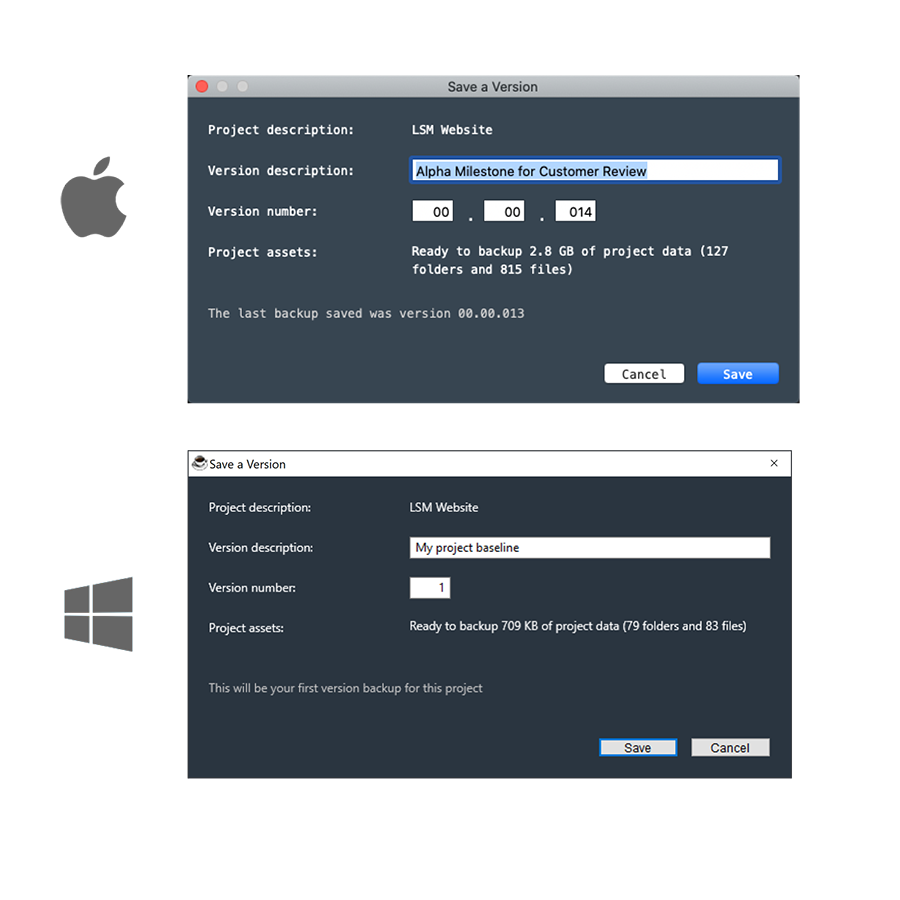900x900 pixels.
Task: Click the coffee cup icon in Windows dialog titlebar
Action: (198, 464)
